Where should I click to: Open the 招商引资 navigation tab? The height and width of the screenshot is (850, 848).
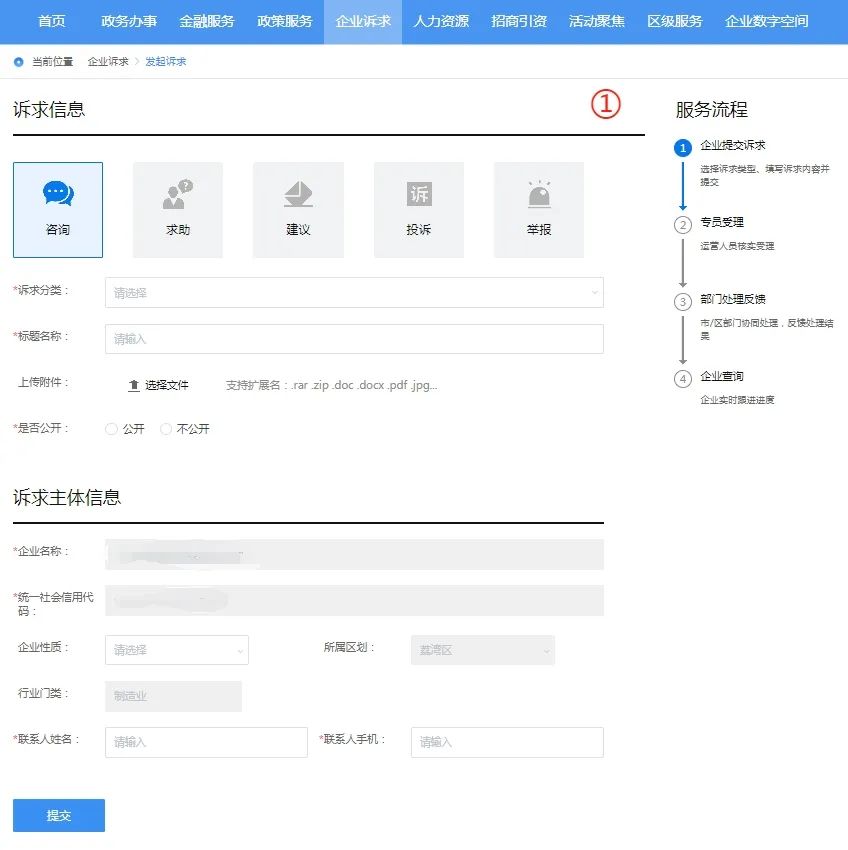tap(519, 22)
